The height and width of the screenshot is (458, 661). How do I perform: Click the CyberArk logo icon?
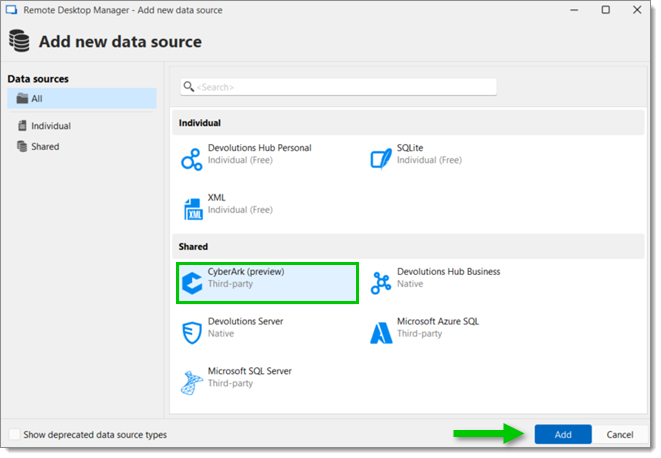[x=192, y=283]
